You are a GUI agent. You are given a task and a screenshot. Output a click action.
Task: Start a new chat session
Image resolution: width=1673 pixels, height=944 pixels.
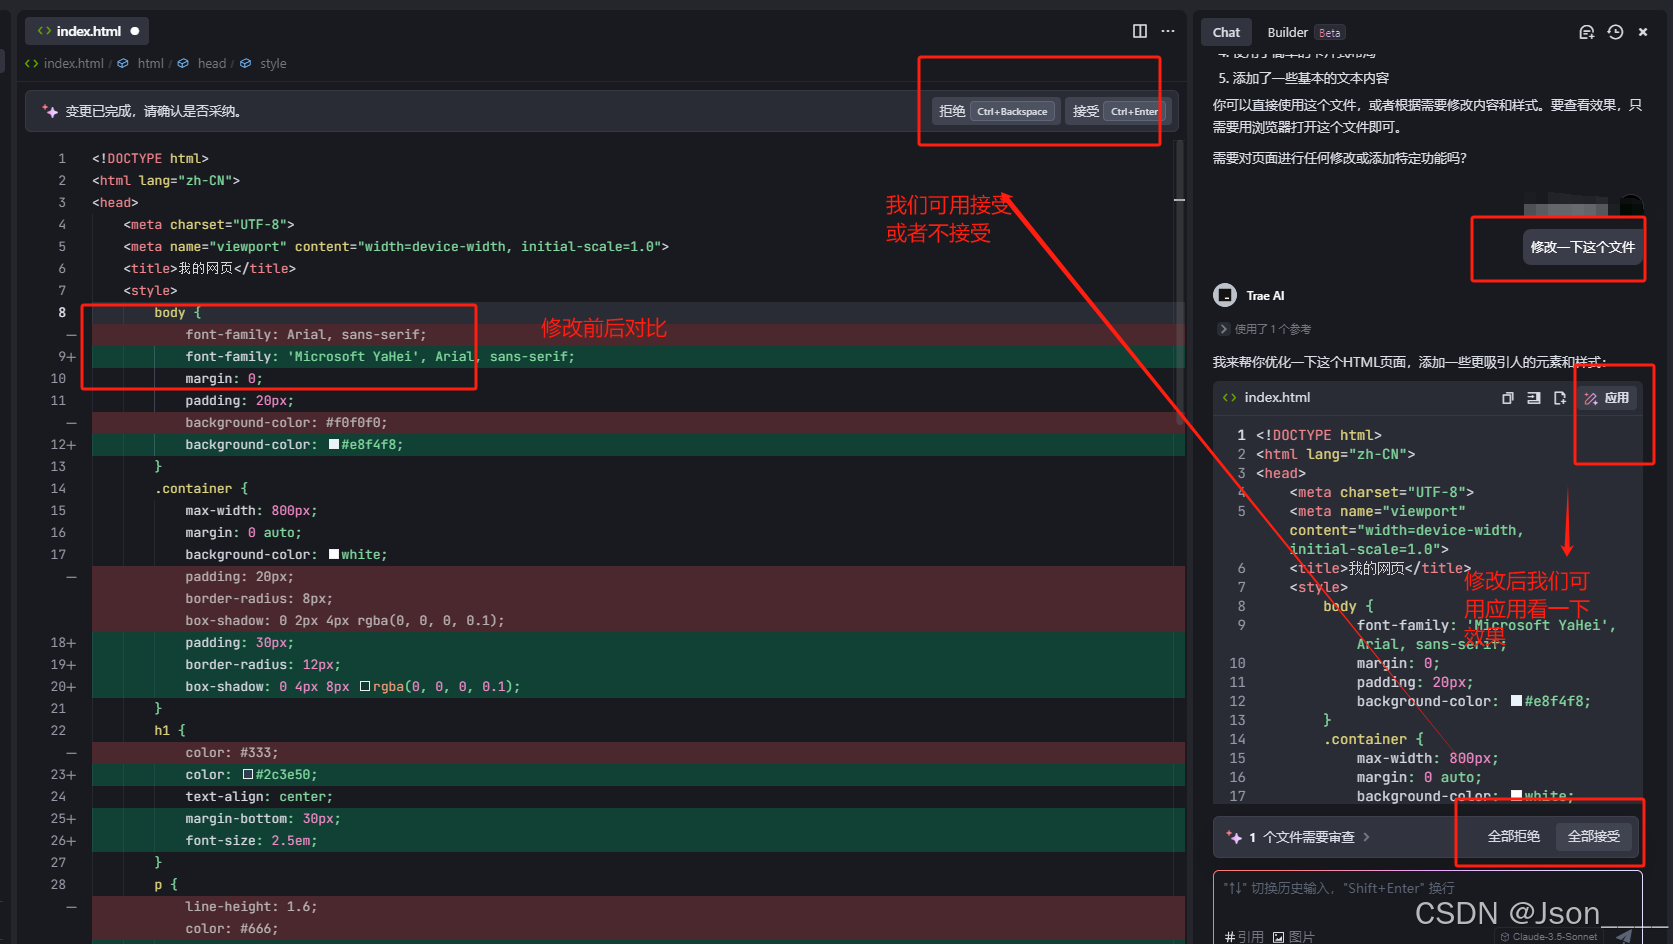point(1586,32)
